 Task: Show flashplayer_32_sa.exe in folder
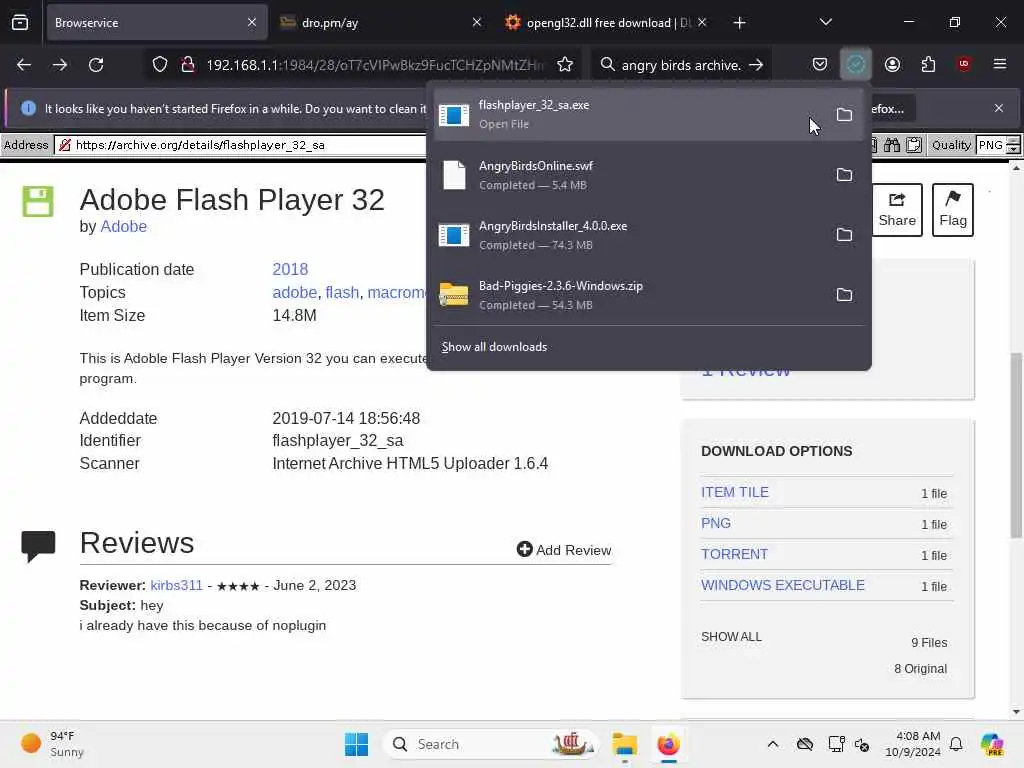844,114
